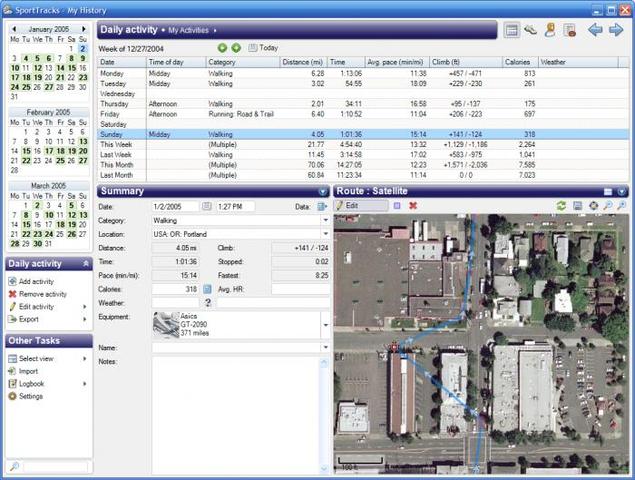Screen dimensions: 635x480
Task: Open Logbook submenu under Other Tasks
Action: click(47, 384)
